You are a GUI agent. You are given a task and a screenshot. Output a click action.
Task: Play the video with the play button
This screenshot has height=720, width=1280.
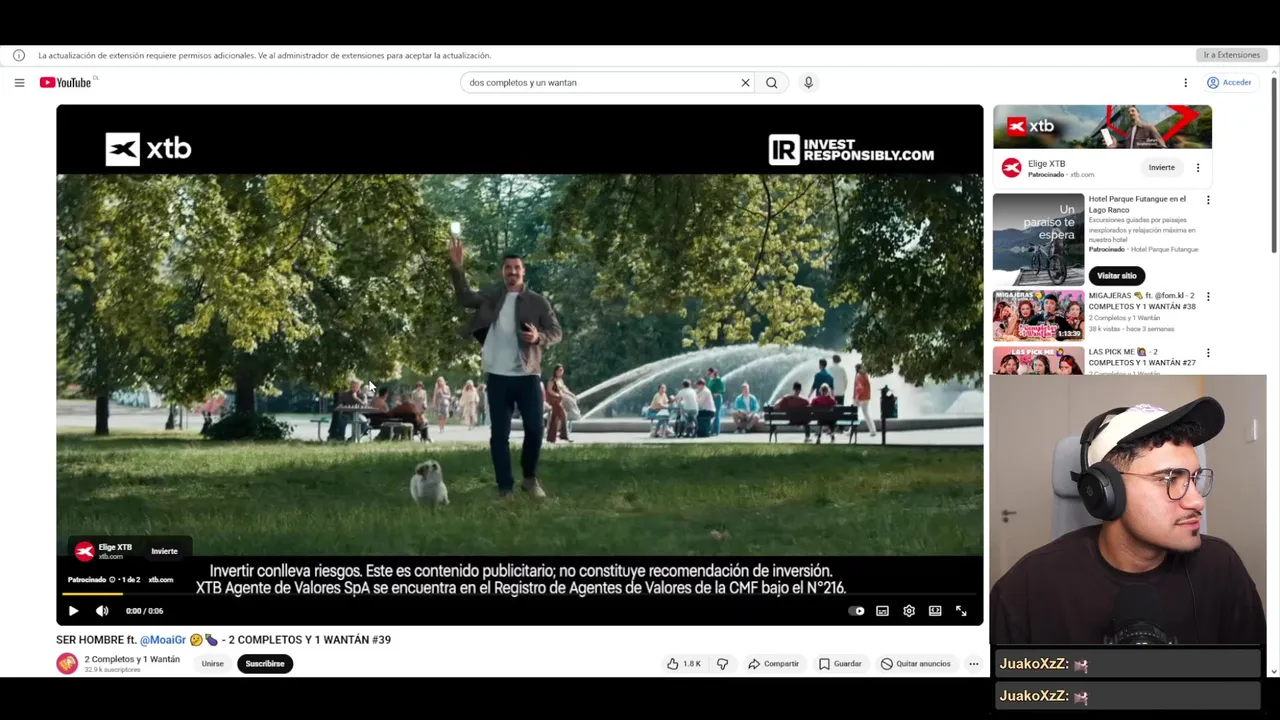(73, 611)
